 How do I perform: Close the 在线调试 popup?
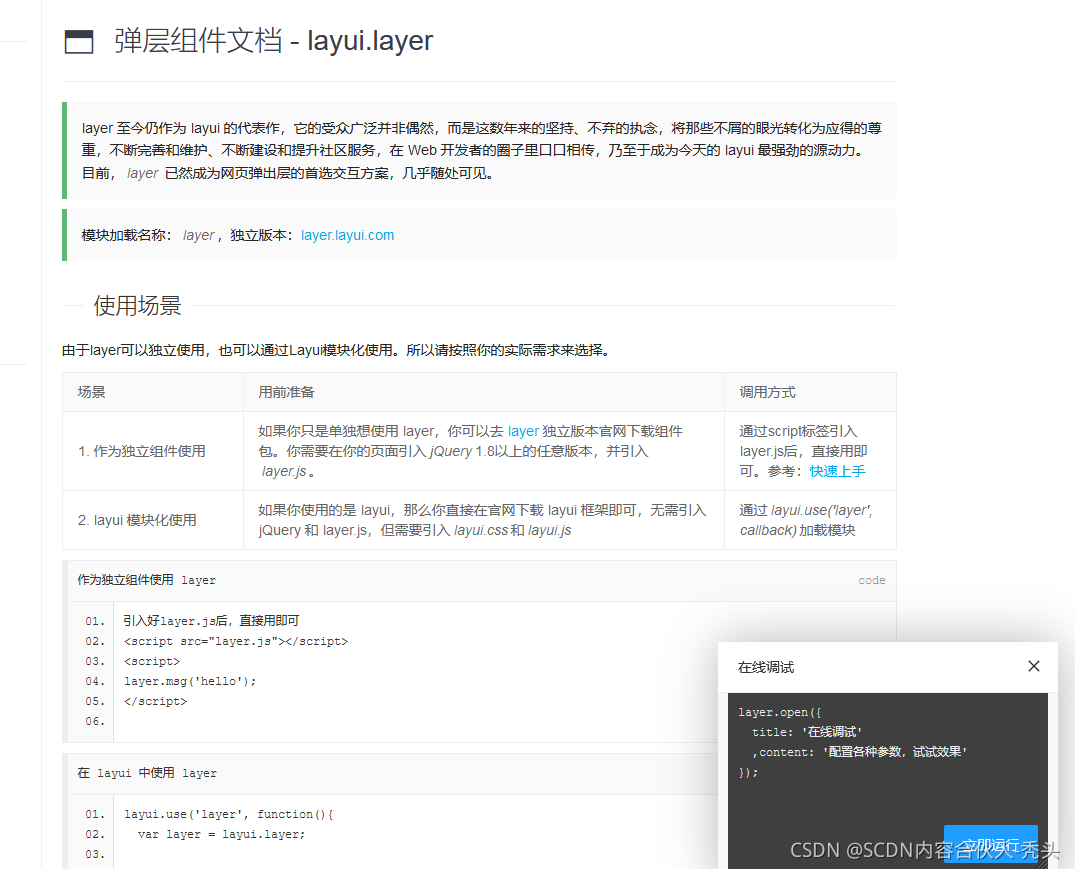(1034, 666)
